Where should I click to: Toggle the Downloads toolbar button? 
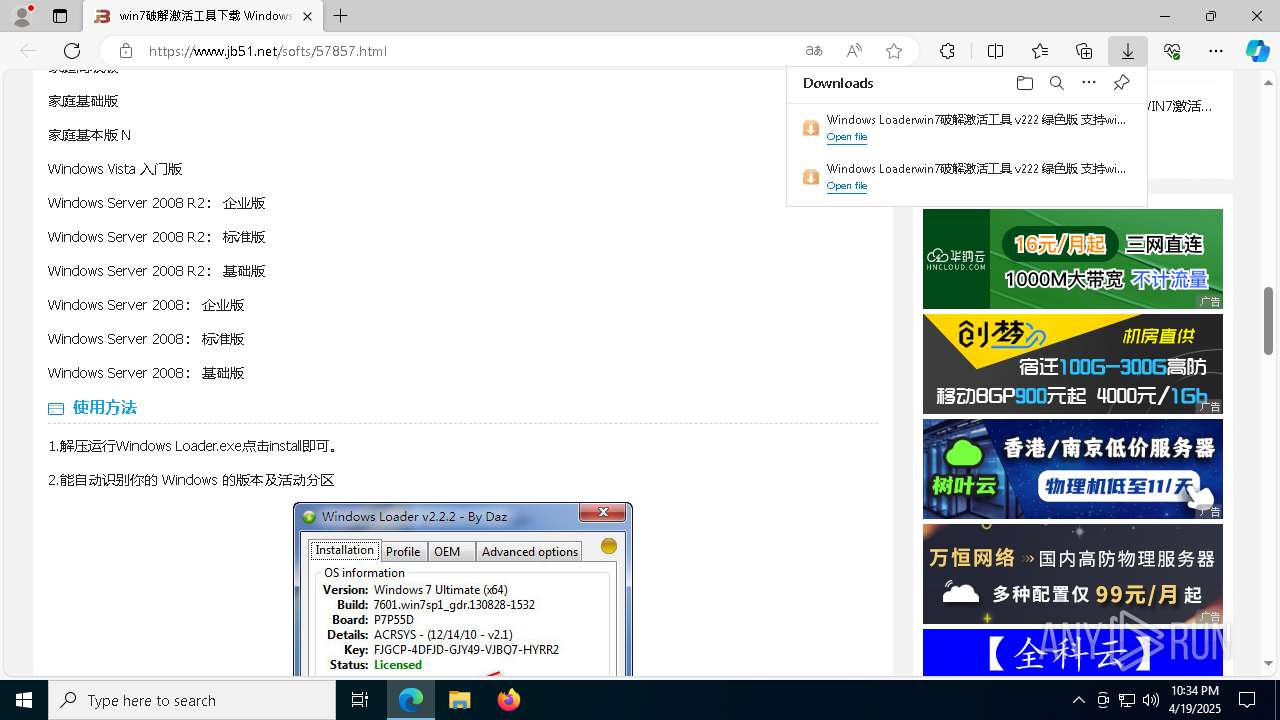coord(1127,51)
